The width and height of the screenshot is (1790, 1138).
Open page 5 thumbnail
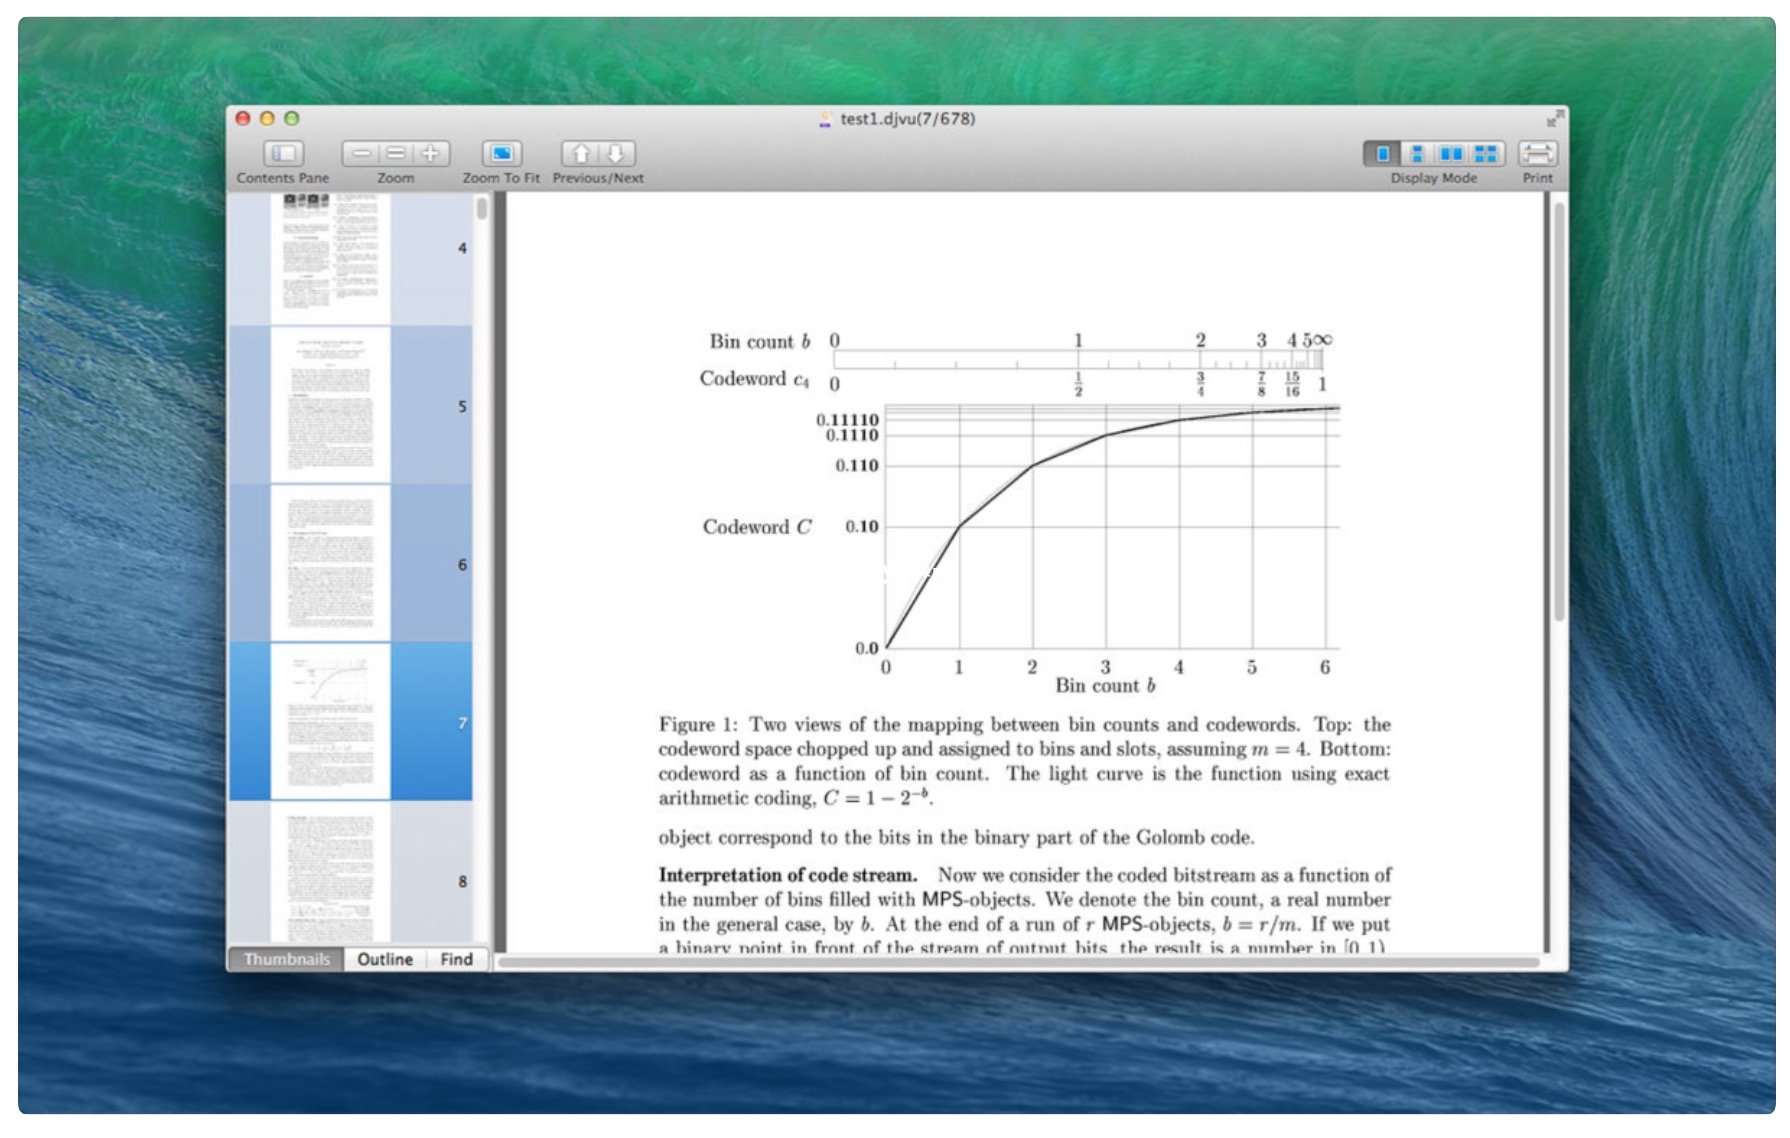point(330,405)
